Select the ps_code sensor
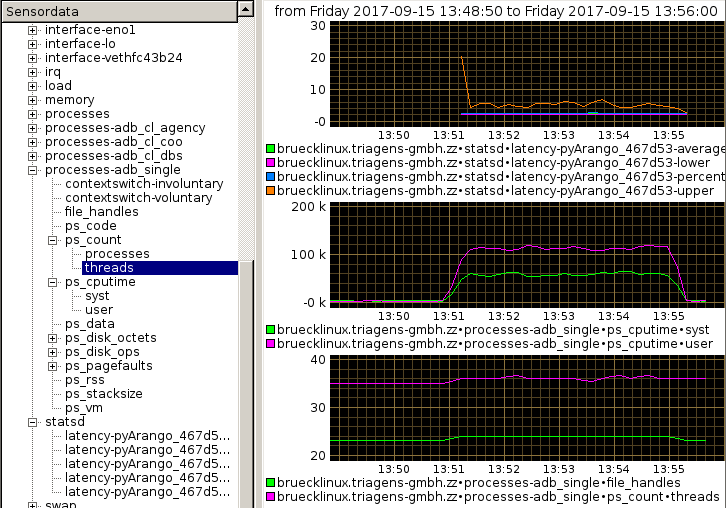 [90, 226]
